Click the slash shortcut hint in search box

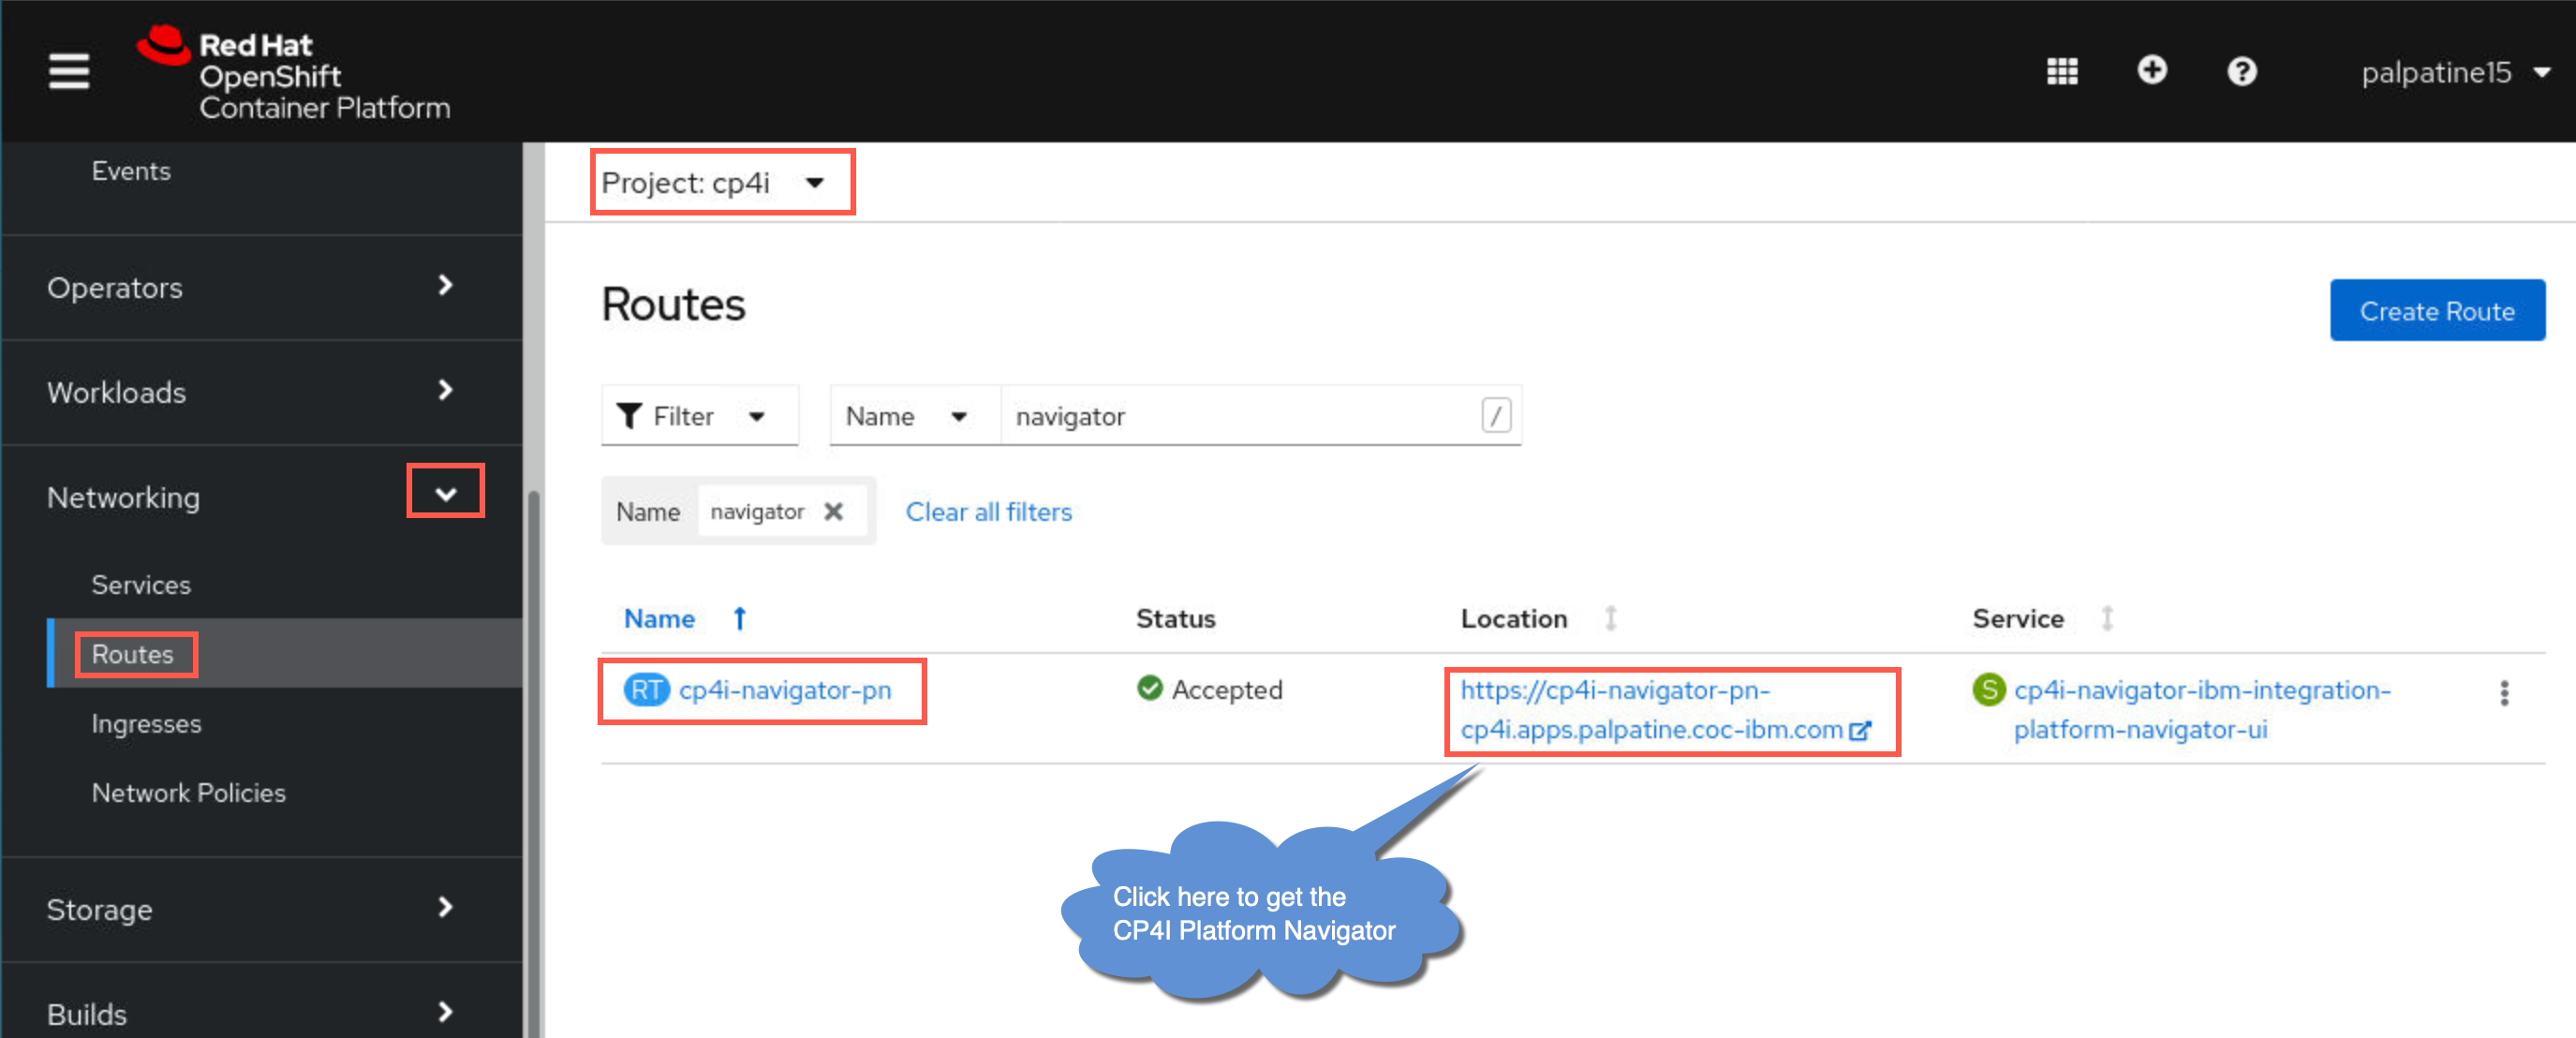click(1495, 416)
